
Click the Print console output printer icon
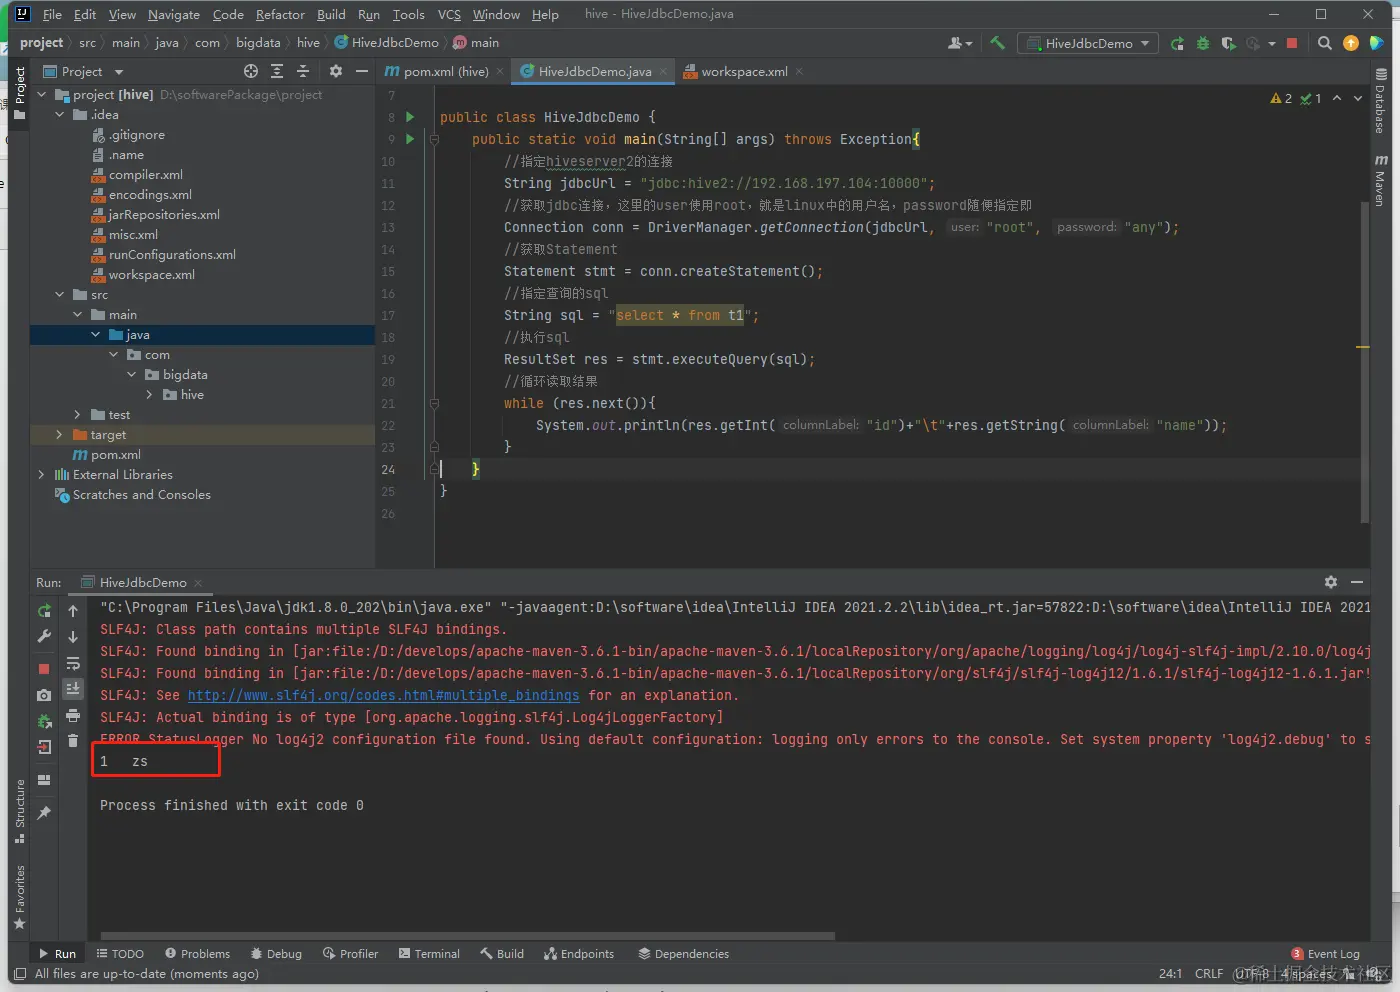pyautogui.click(x=73, y=715)
